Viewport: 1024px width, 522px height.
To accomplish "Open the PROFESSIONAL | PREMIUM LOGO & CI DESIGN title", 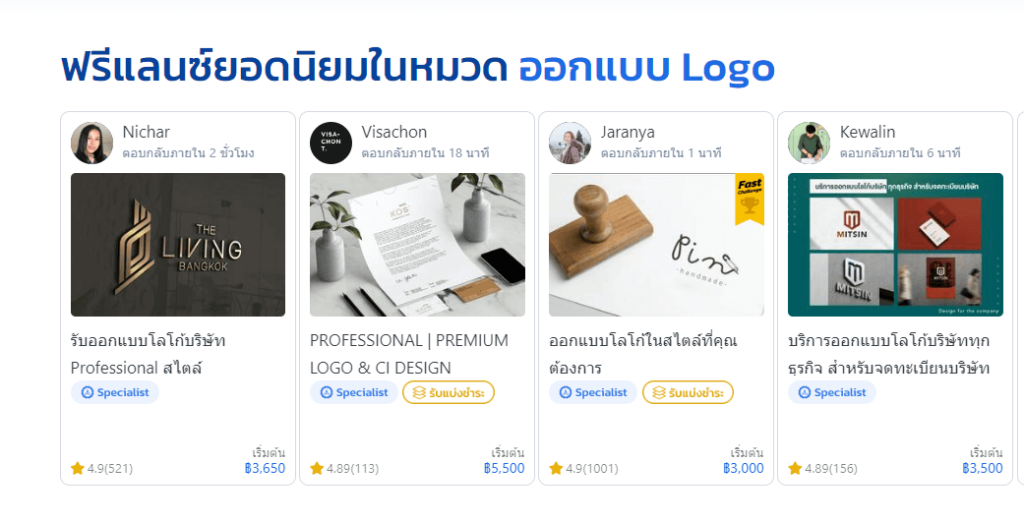I will pyautogui.click(x=409, y=354).
